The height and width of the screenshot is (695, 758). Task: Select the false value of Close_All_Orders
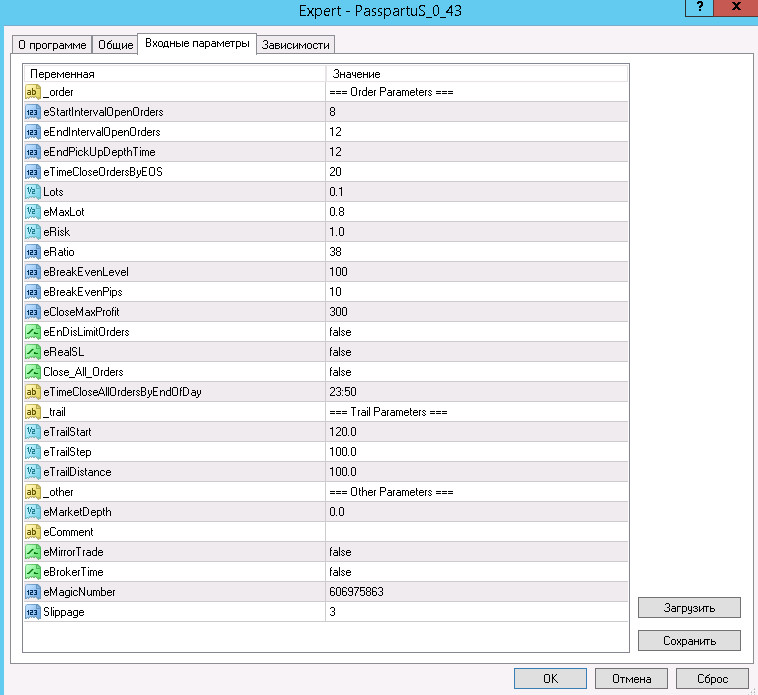click(340, 372)
